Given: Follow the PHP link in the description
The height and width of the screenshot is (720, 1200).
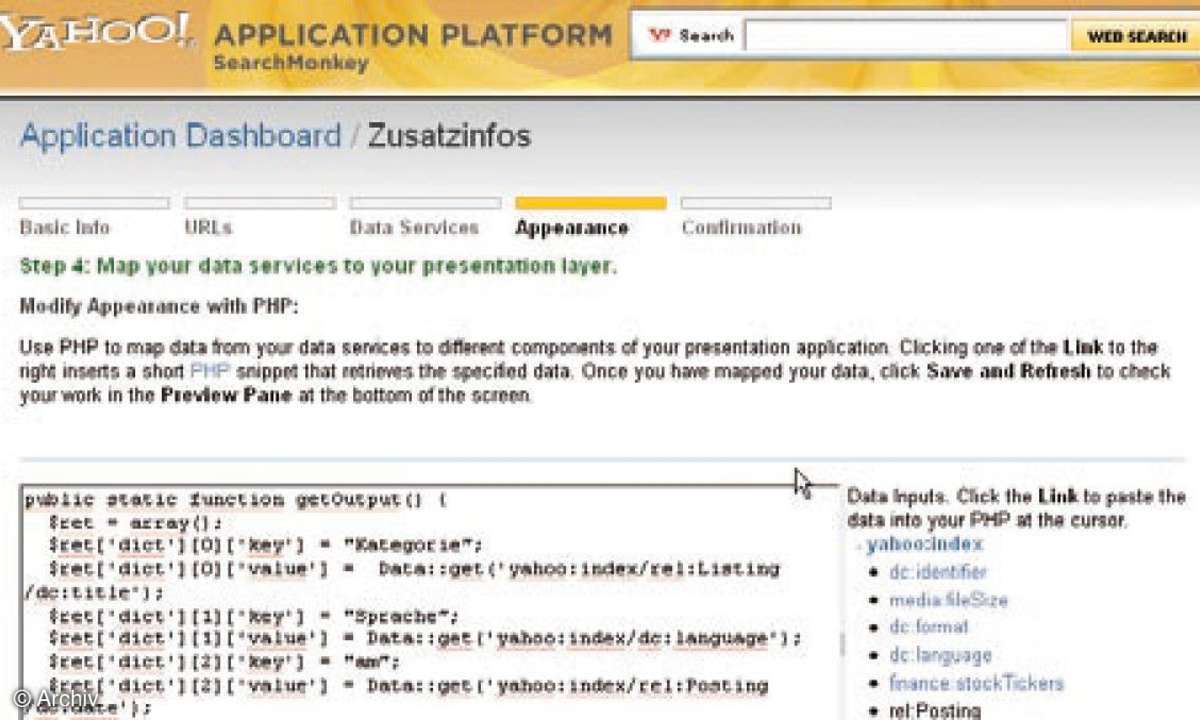Looking at the screenshot, I should [x=209, y=371].
